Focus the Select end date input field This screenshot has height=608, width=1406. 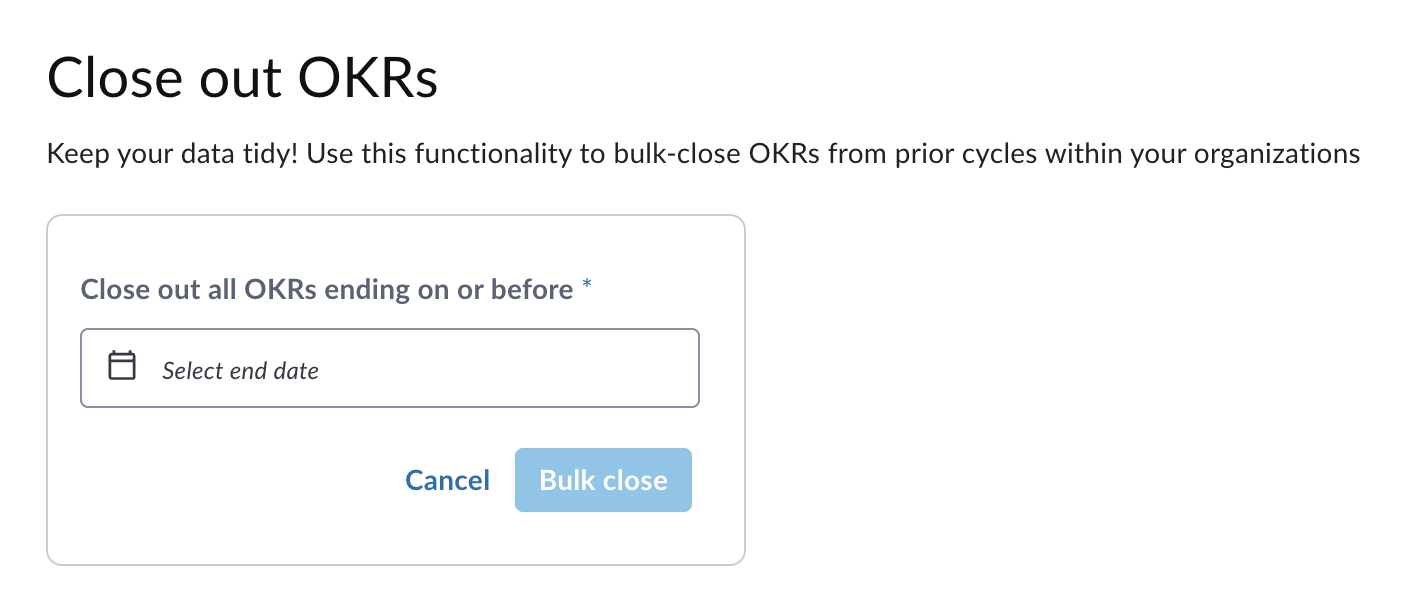pos(390,368)
